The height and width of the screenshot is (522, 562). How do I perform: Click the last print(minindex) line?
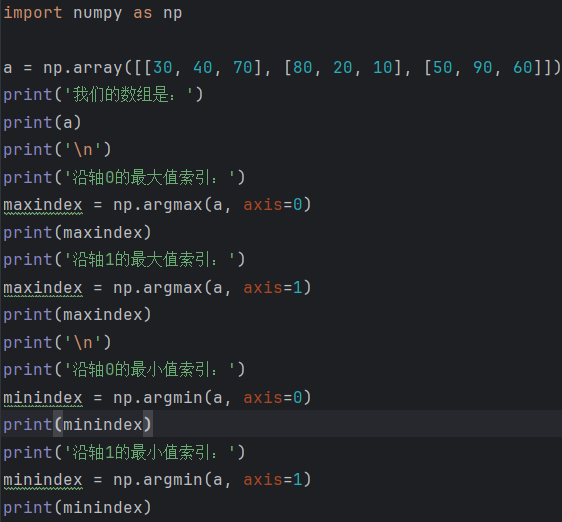click(77, 507)
